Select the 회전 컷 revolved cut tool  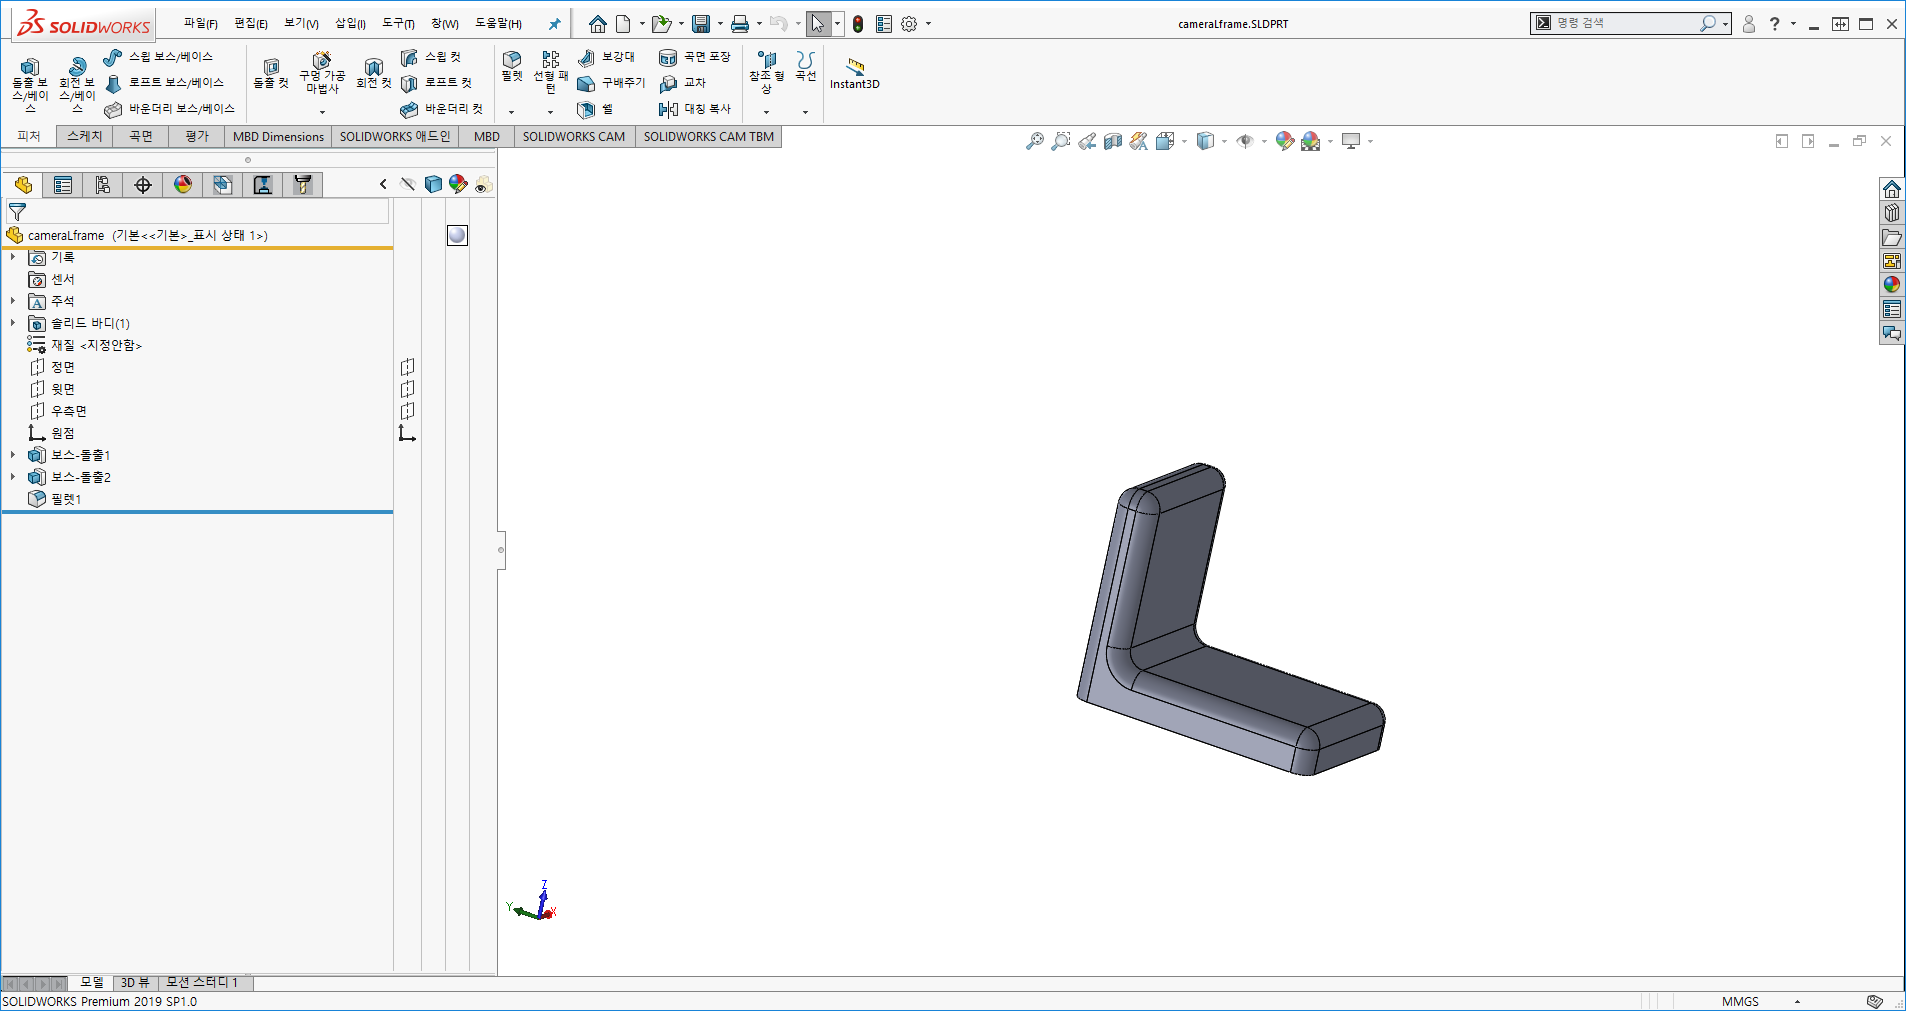tap(373, 74)
